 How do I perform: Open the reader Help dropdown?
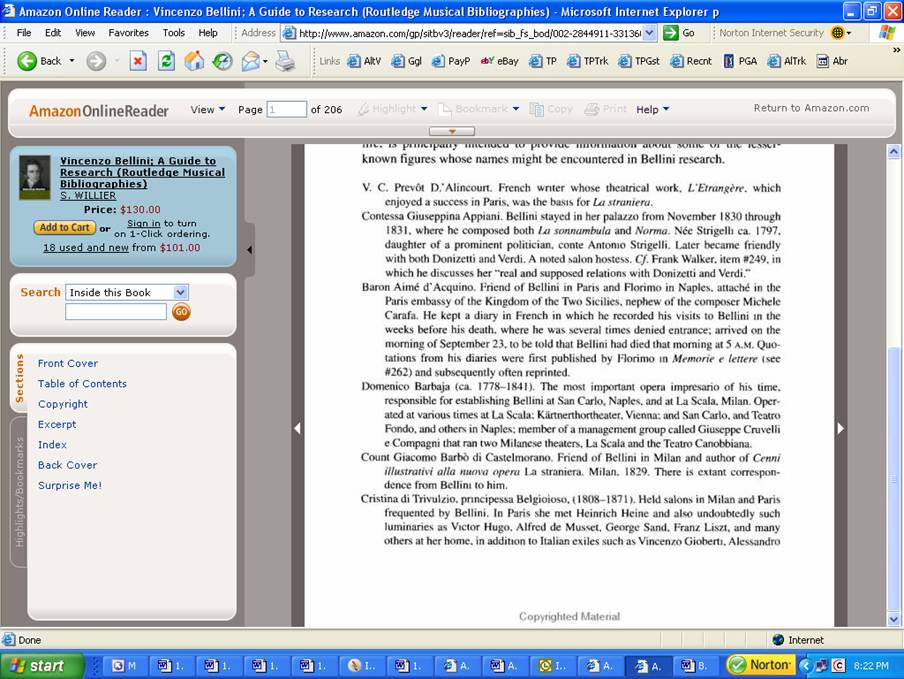tap(653, 109)
